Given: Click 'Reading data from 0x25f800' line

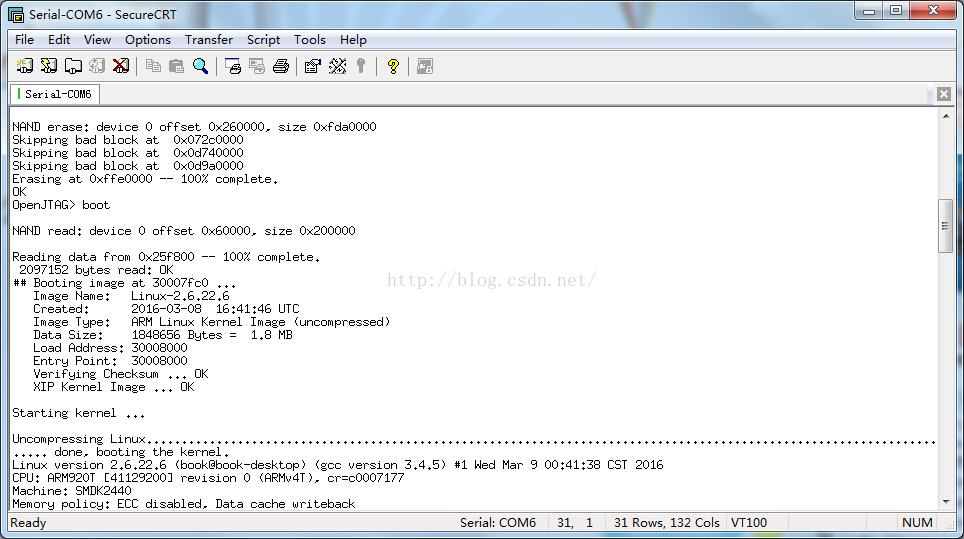Looking at the screenshot, I should [166, 257].
